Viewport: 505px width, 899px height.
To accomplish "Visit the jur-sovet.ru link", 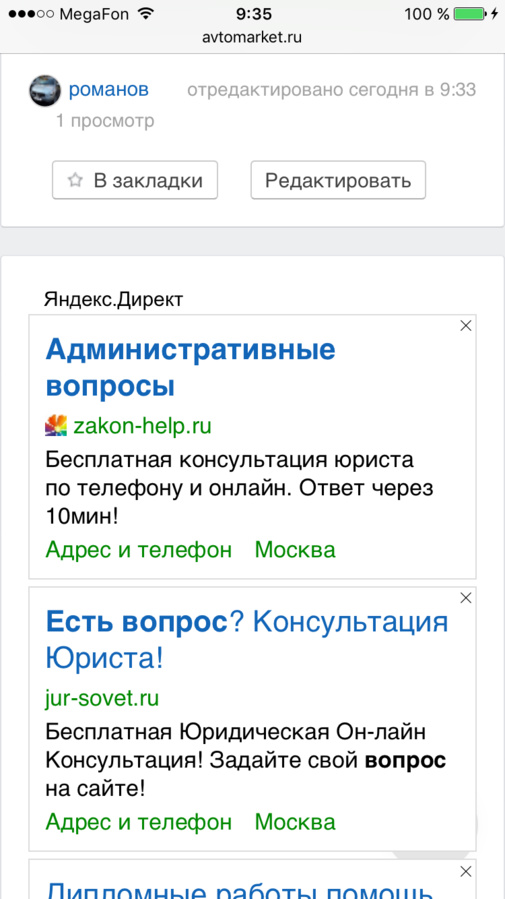I will point(102,698).
